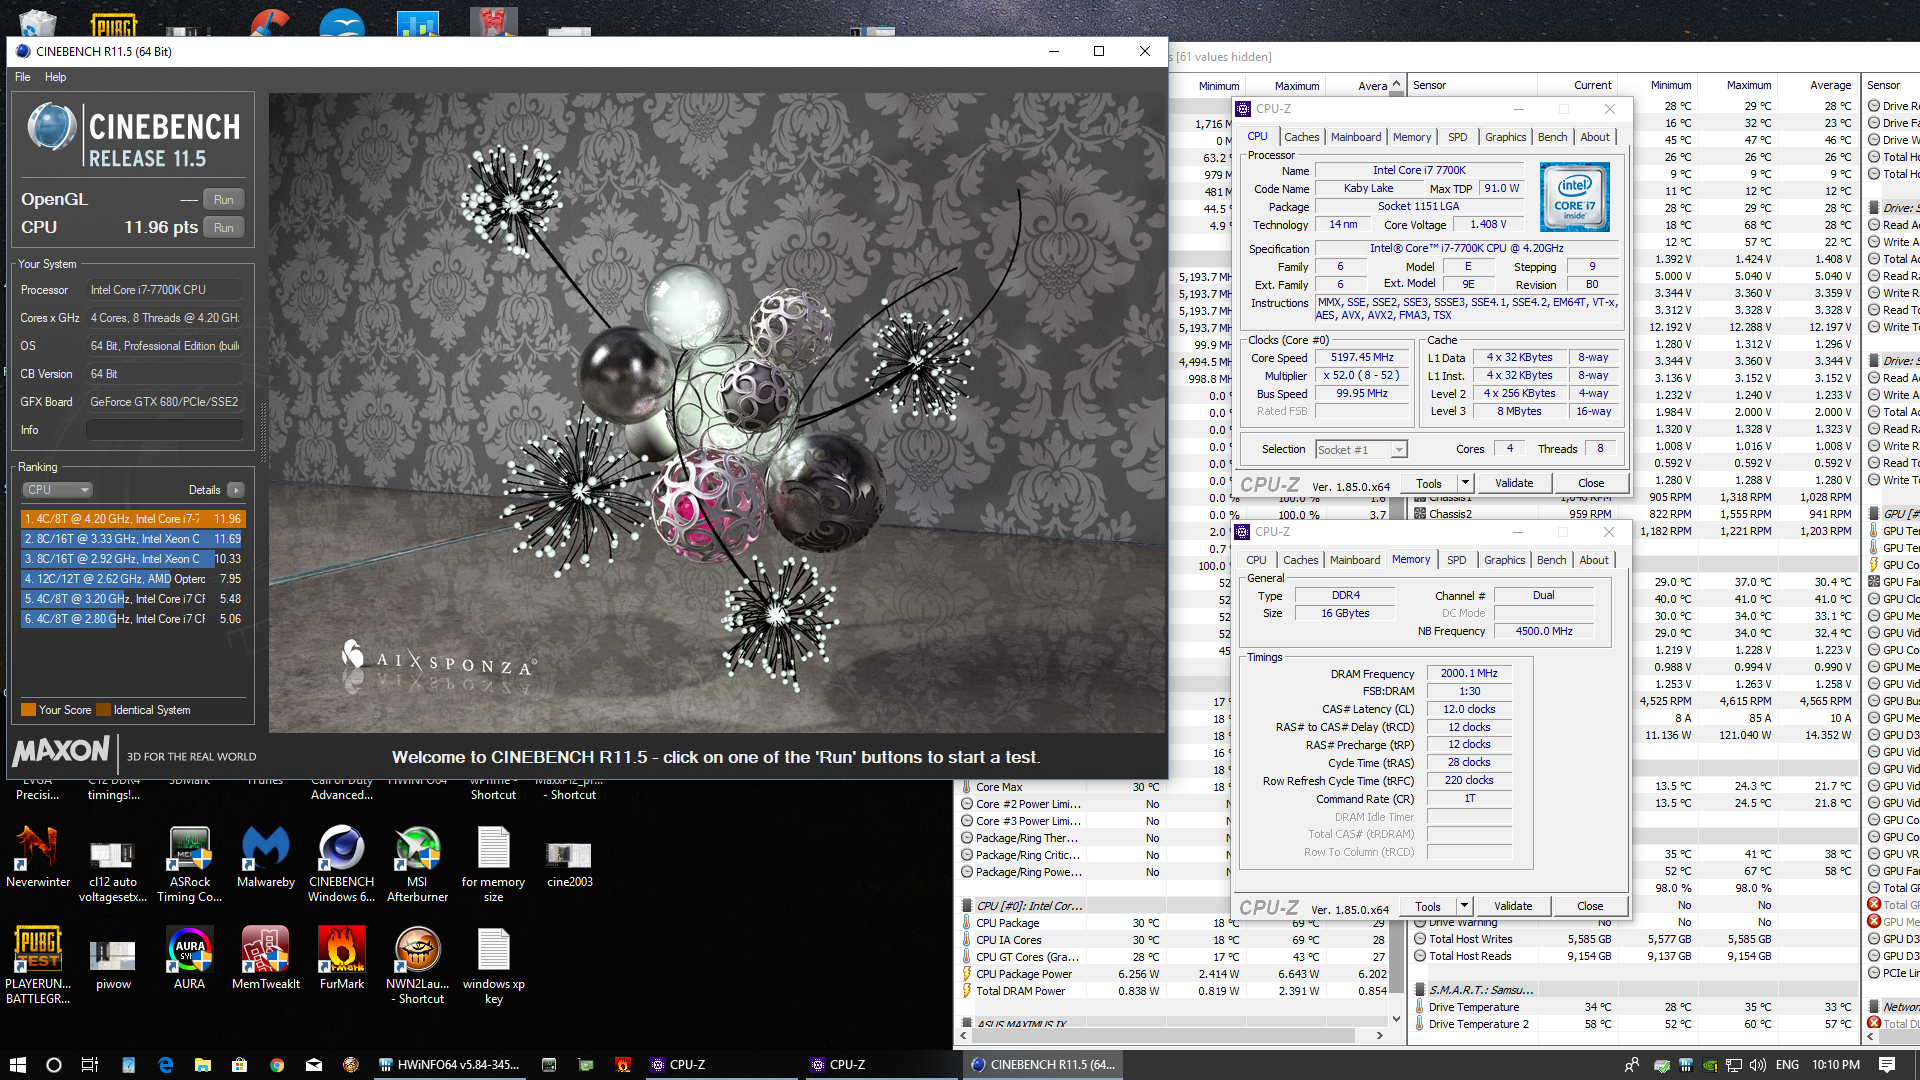Click the ENG language indicator in tray
The width and height of the screenshot is (1920, 1080).
tap(1787, 1065)
